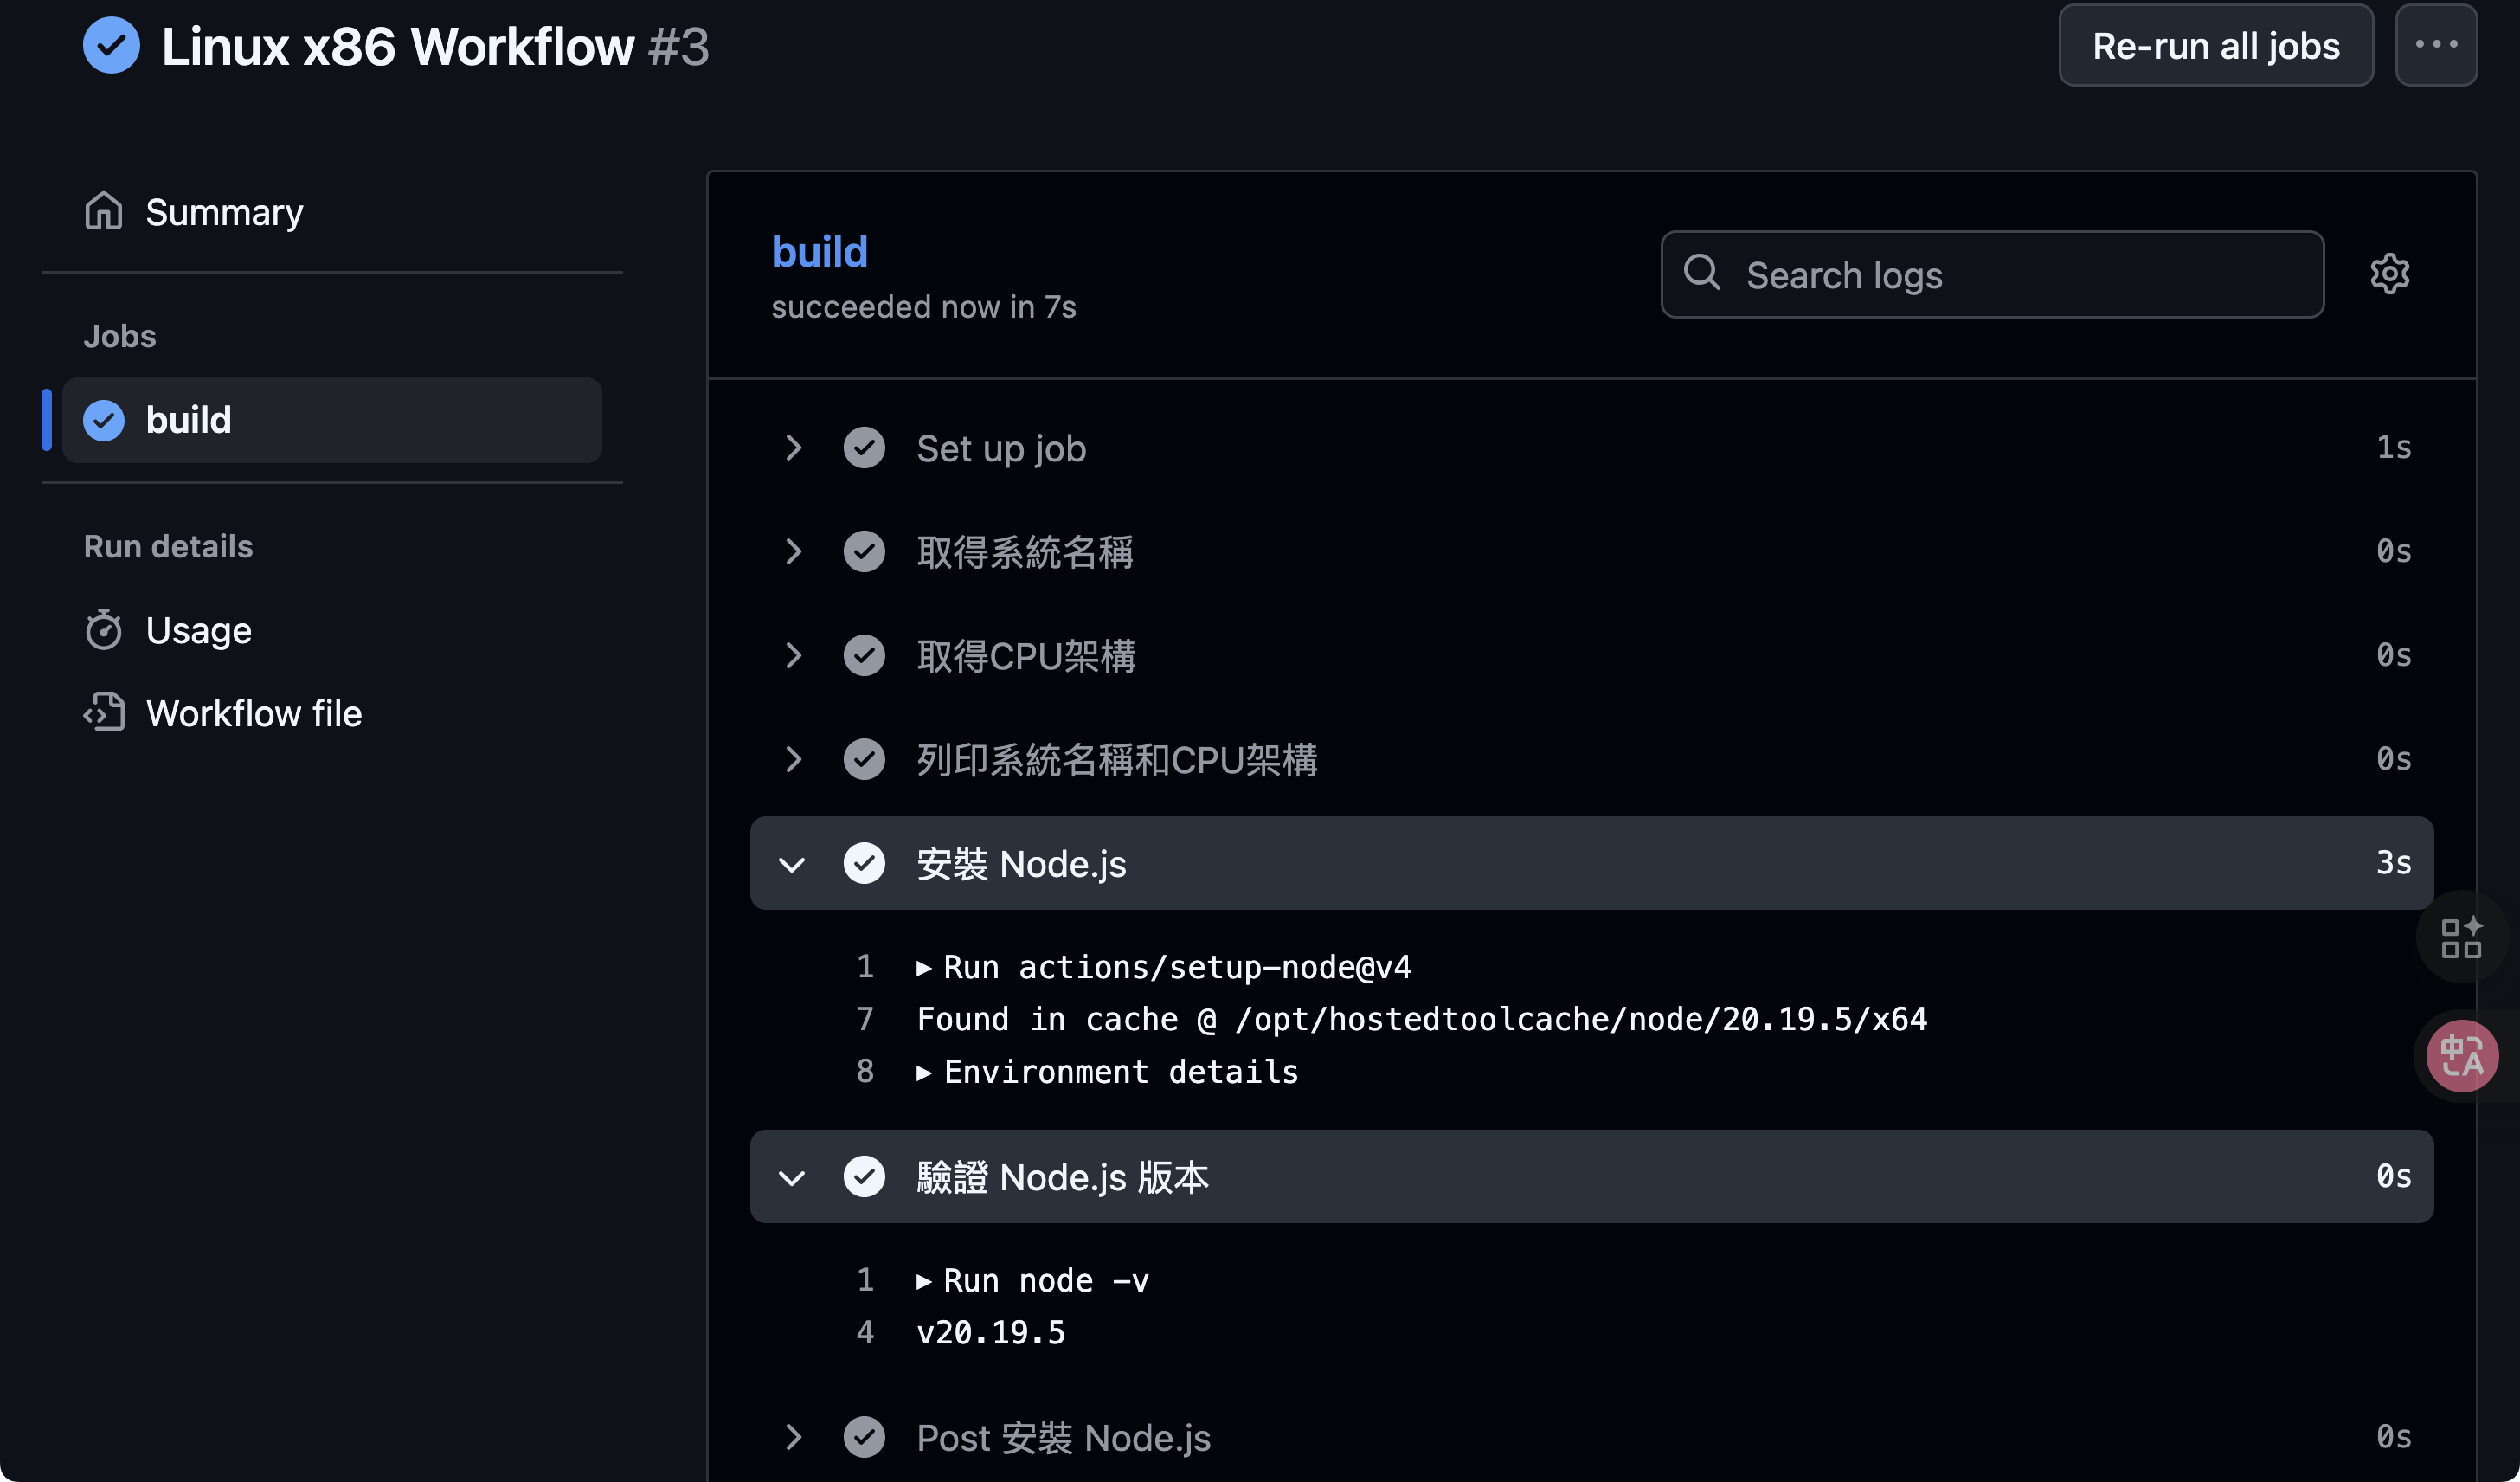
Task: Click the Summary home icon
Action: (x=104, y=211)
